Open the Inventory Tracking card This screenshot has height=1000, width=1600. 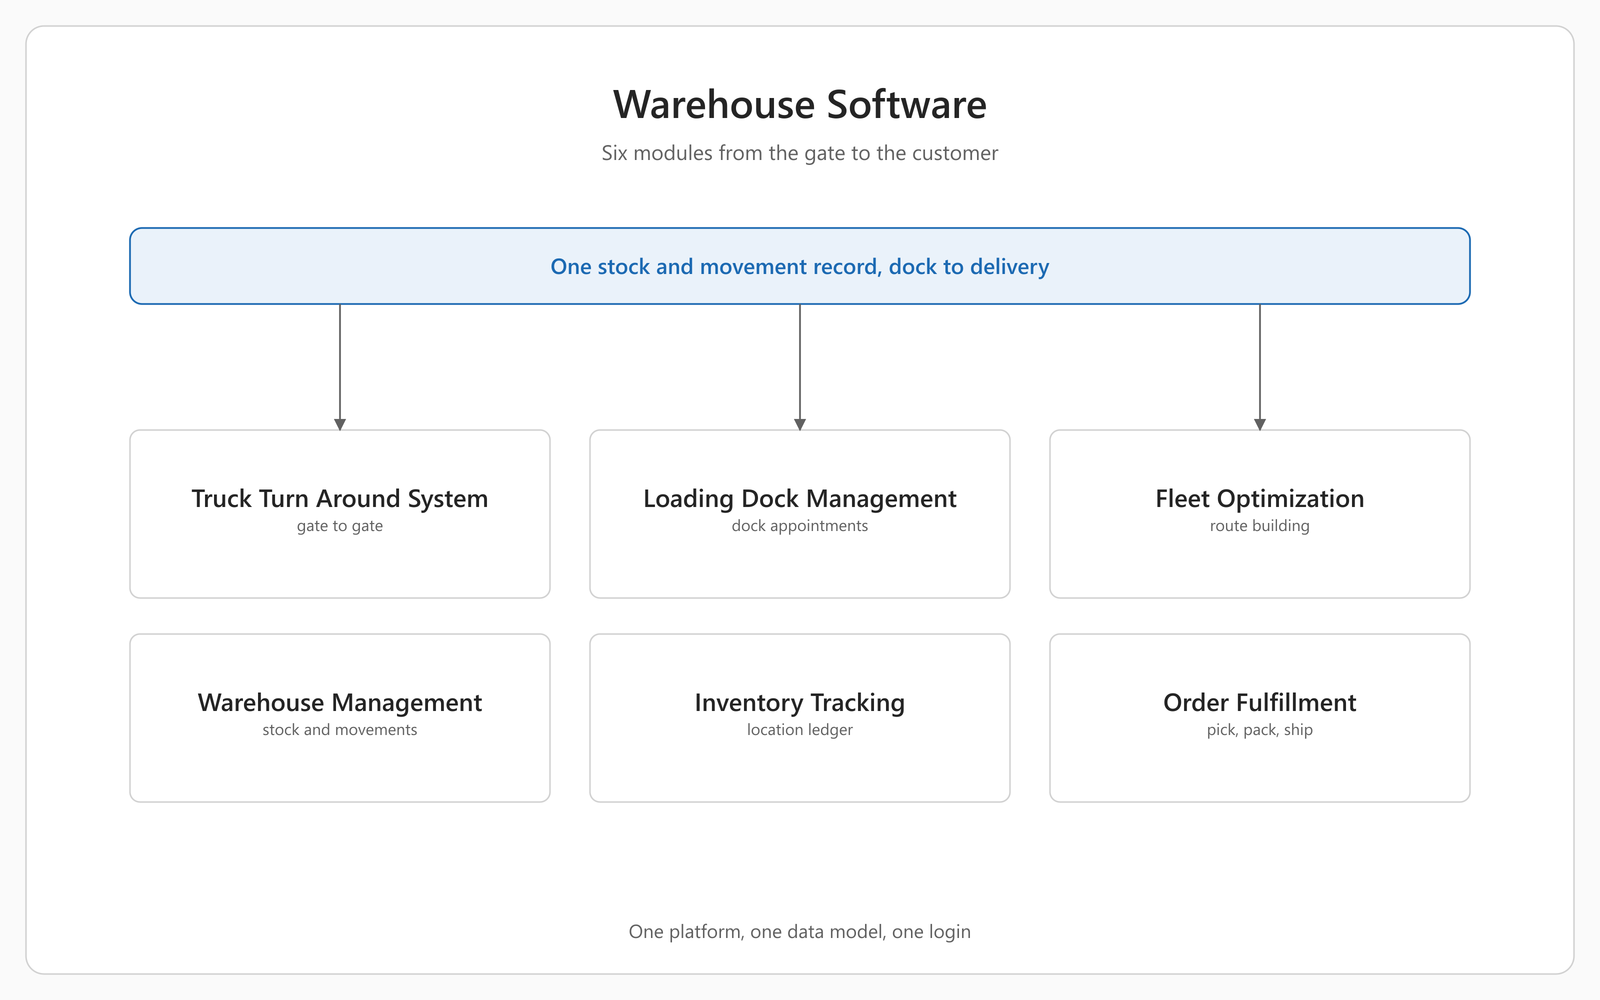tap(800, 718)
